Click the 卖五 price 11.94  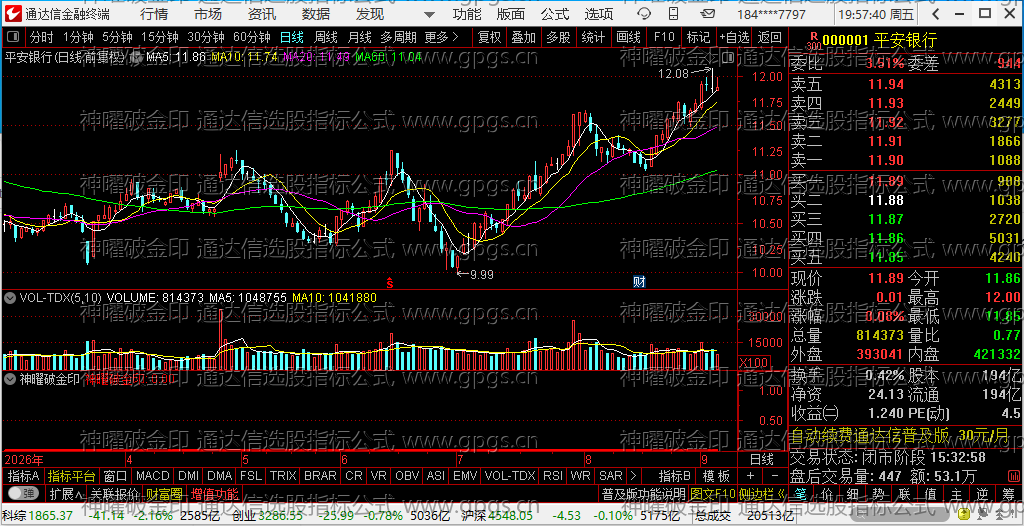(886, 84)
